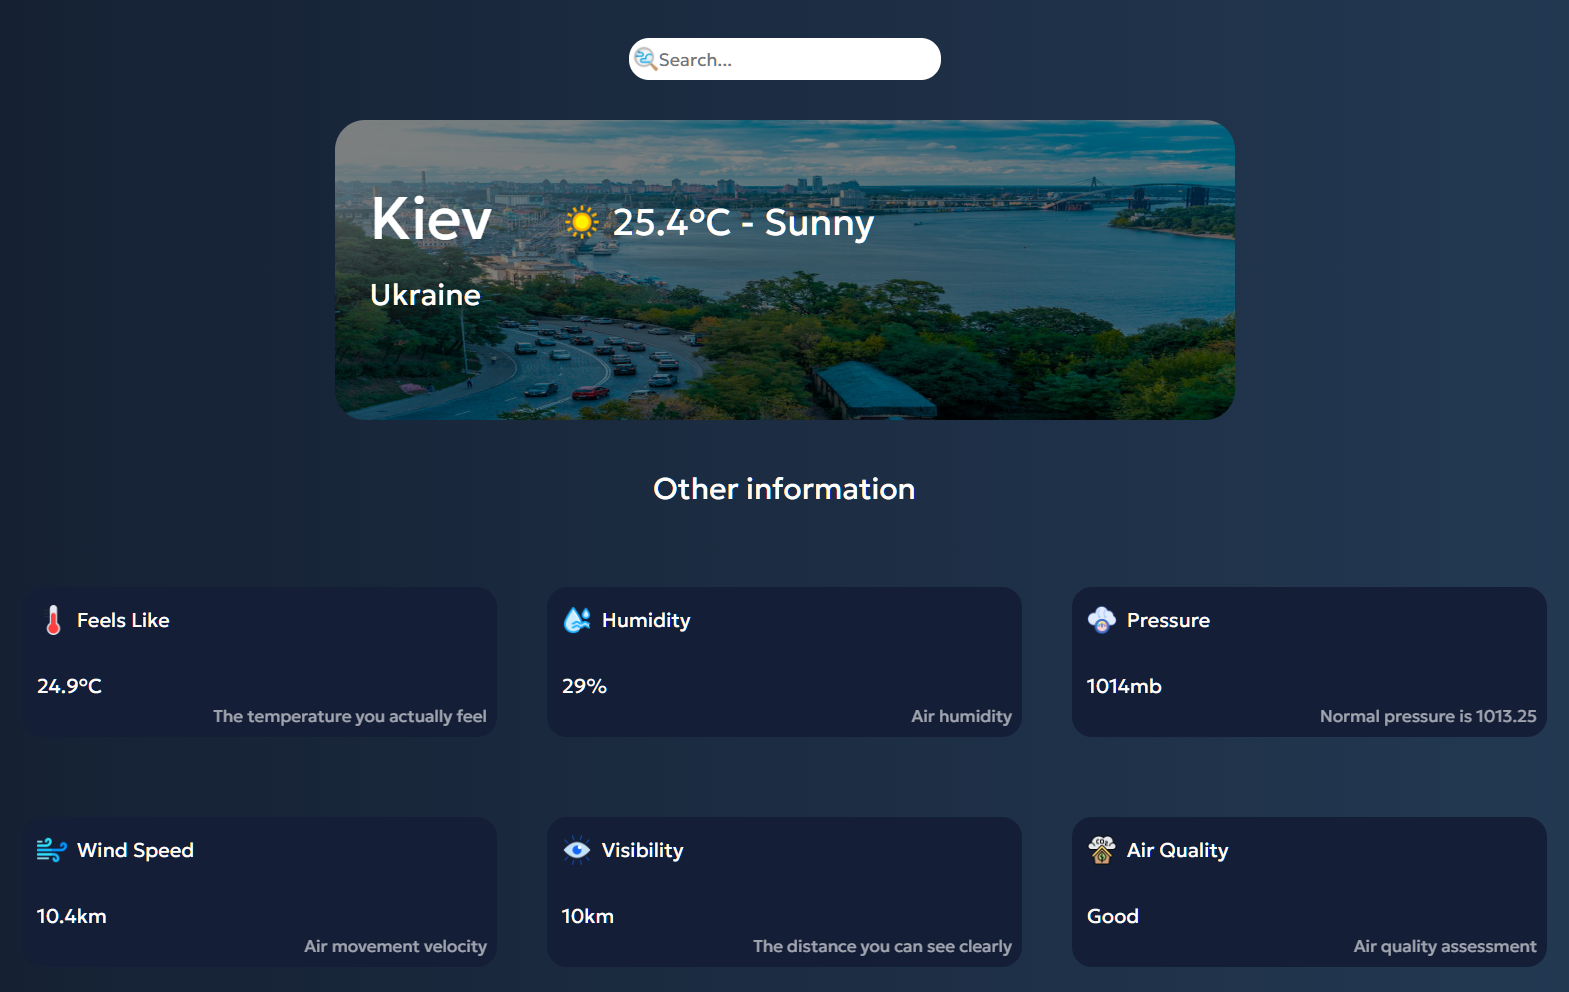
Task: Click the 25.4°C - Sunny text
Action: (743, 222)
